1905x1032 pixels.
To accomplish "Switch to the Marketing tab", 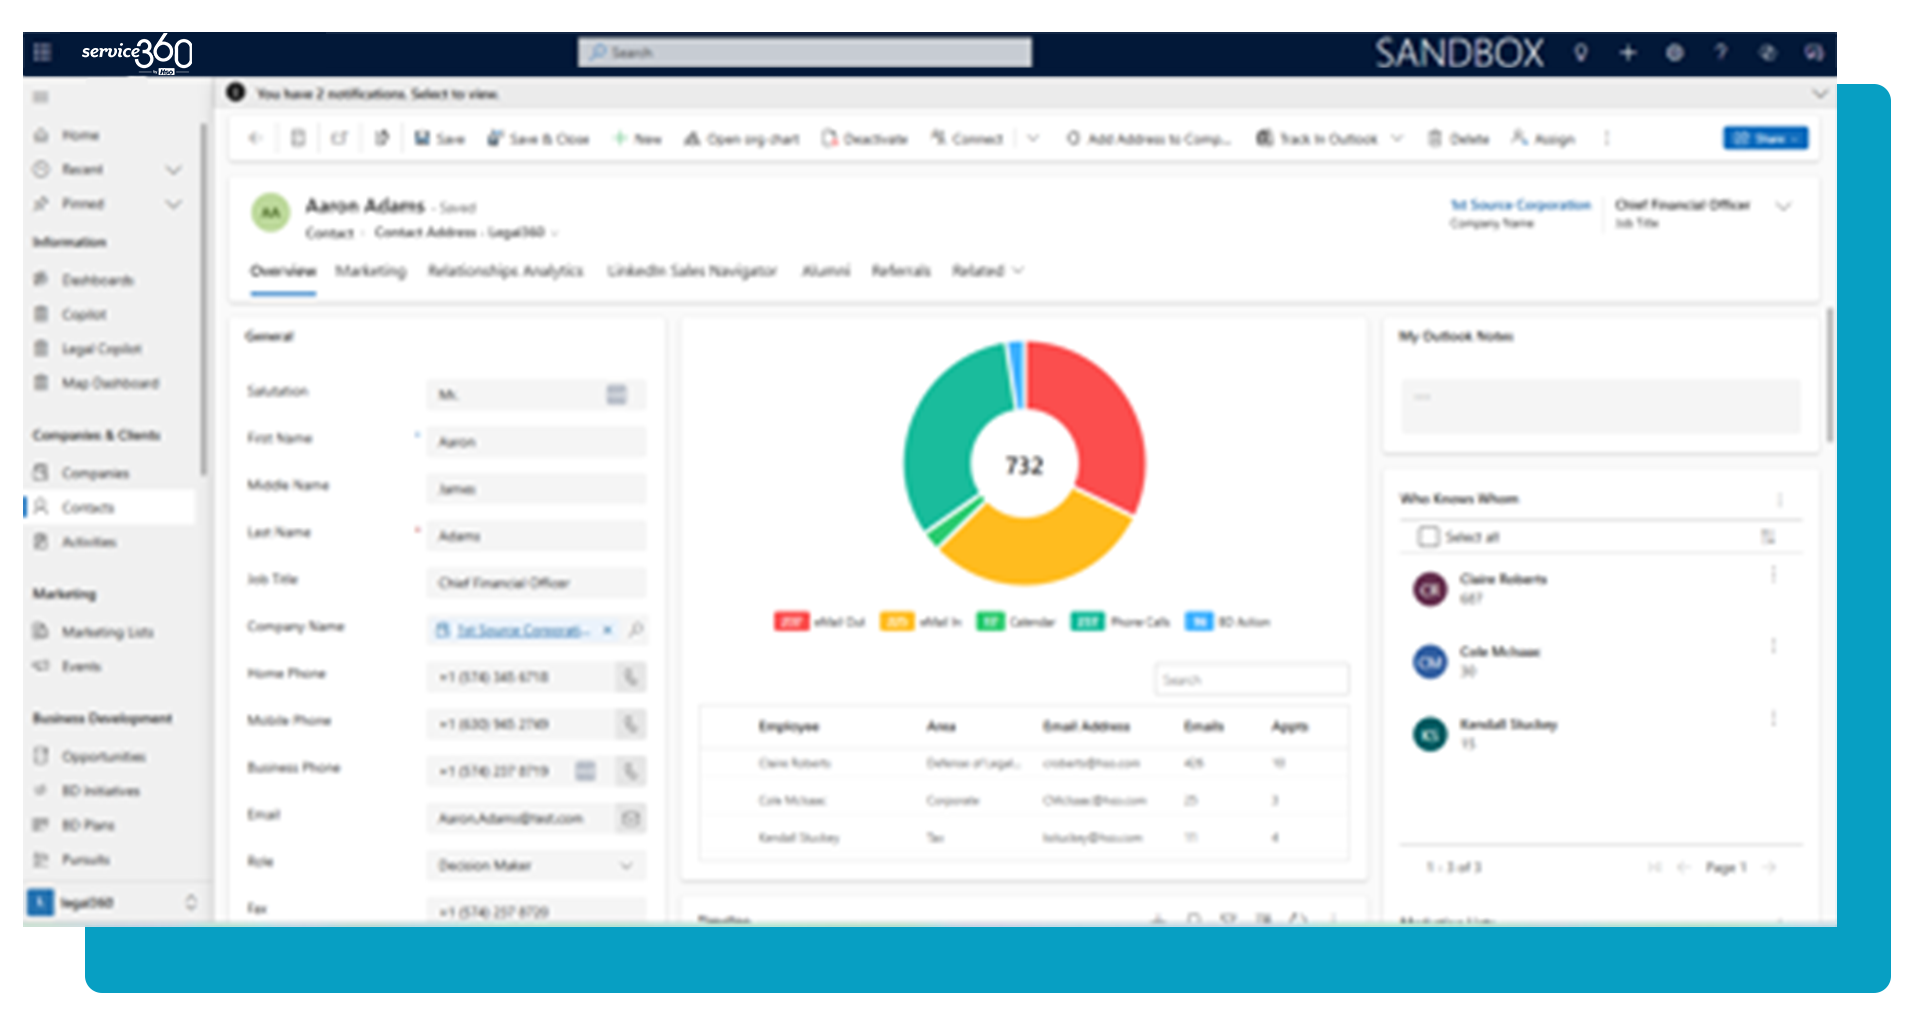I will 371,271.
